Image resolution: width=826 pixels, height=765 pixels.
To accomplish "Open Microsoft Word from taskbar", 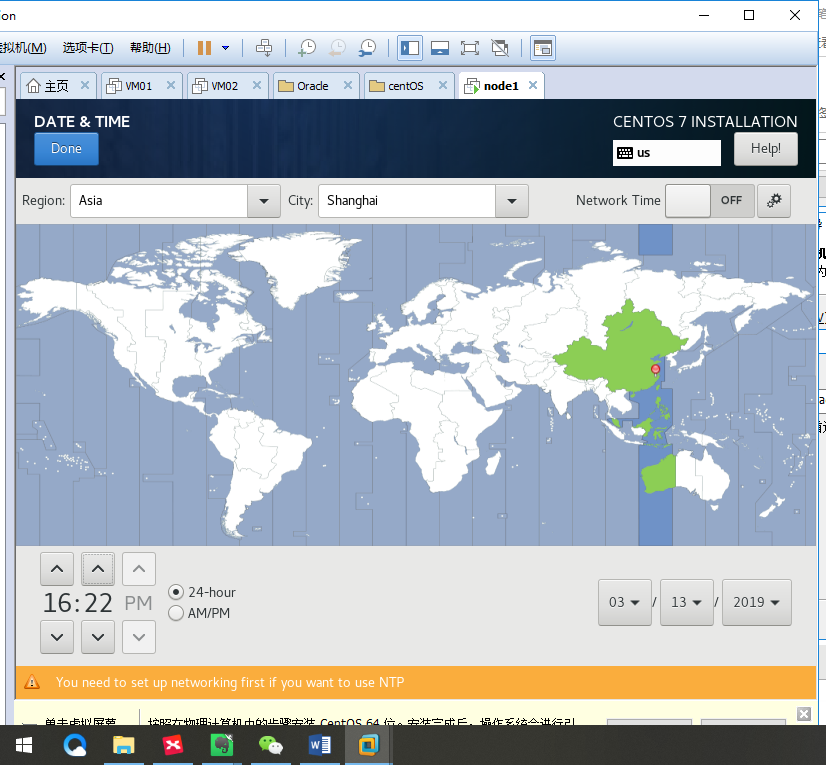I will [x=320, y=745].
